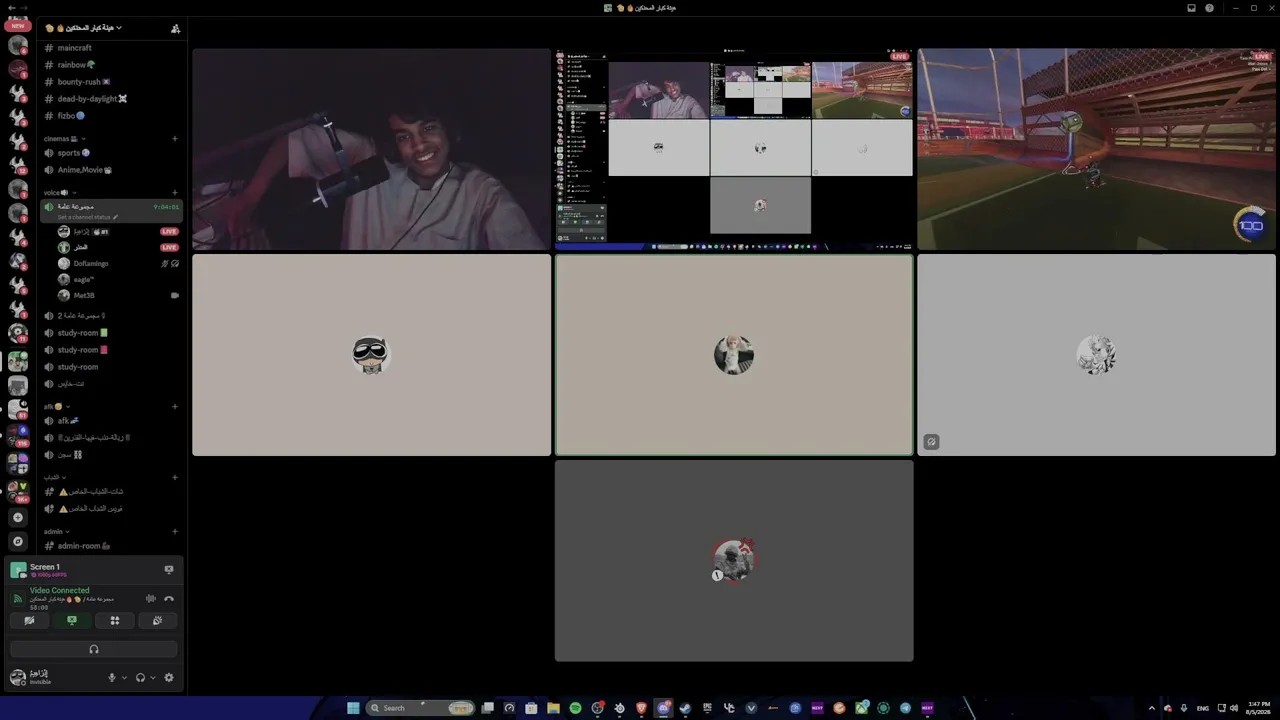Open File Explorer from the taskbar
Viewport: 1280px width, 720px height.
click(x=553, y=708)
